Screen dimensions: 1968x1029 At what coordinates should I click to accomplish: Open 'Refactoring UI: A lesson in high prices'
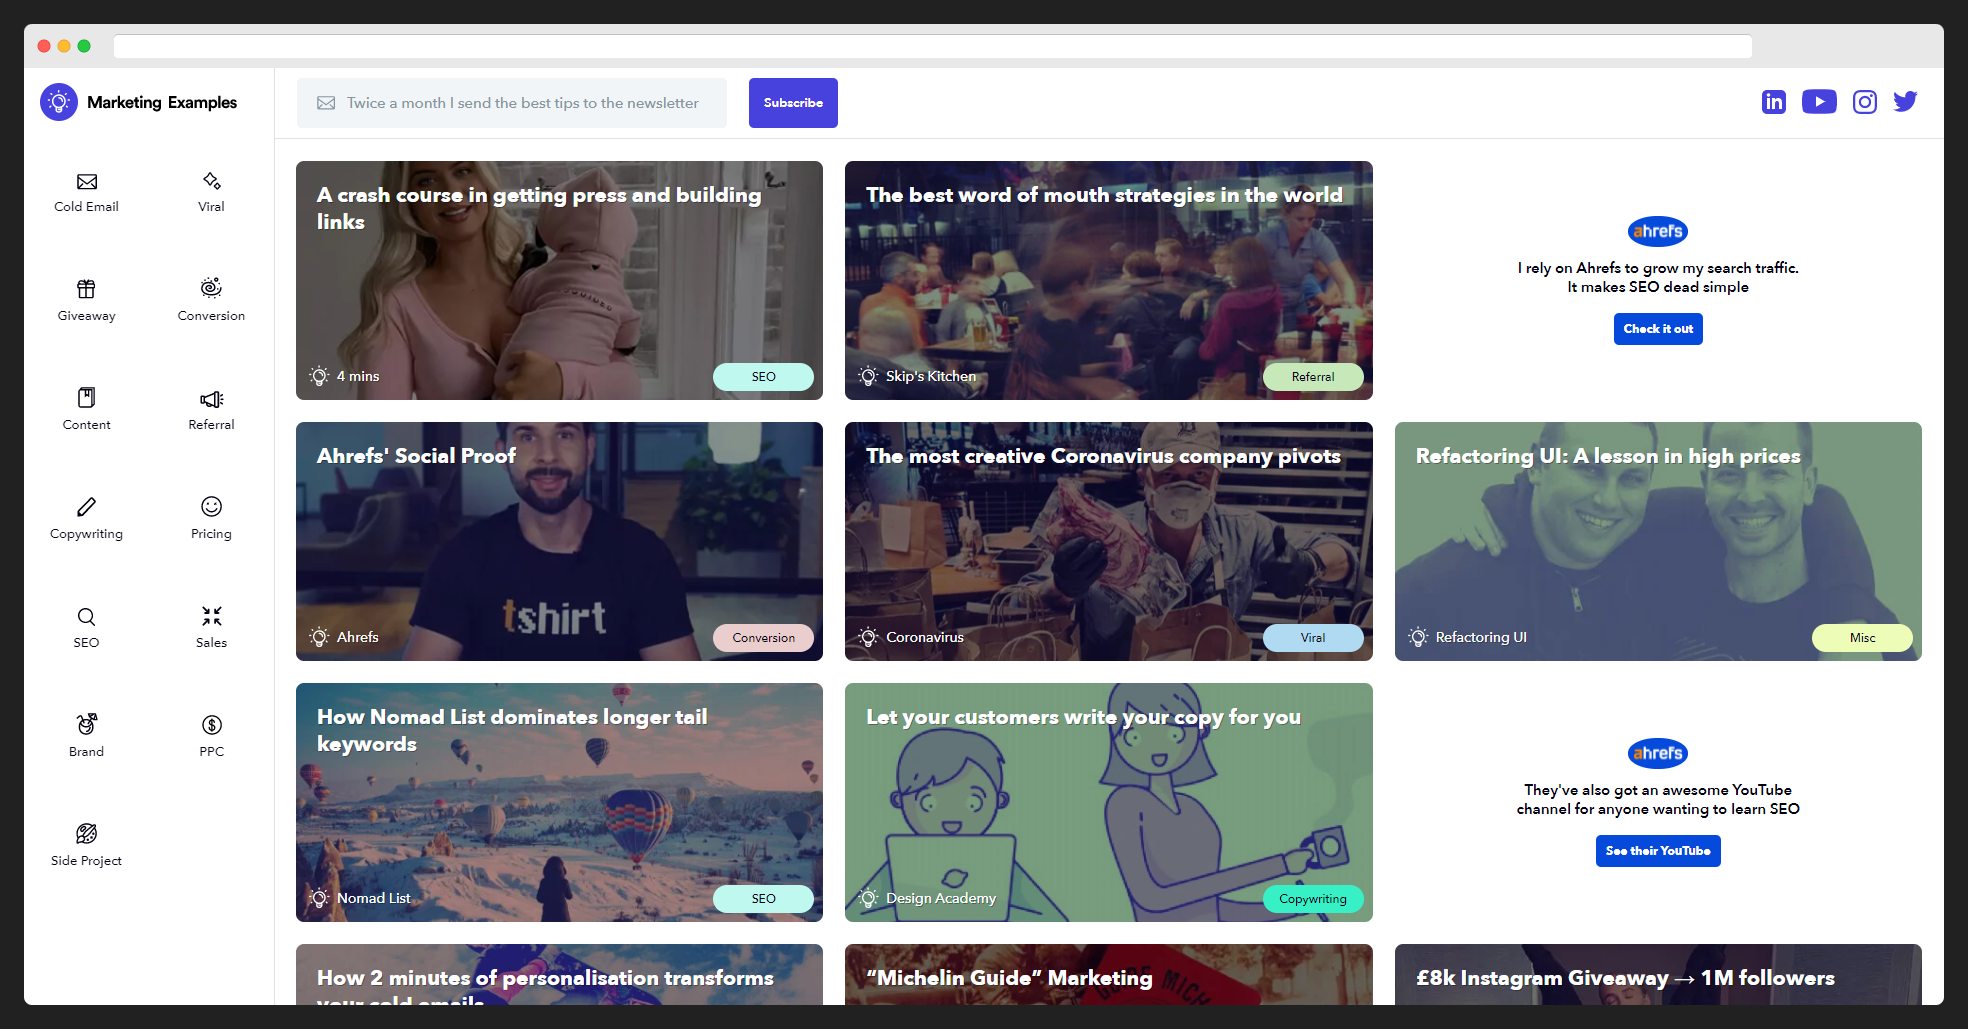click(1658, 541)
